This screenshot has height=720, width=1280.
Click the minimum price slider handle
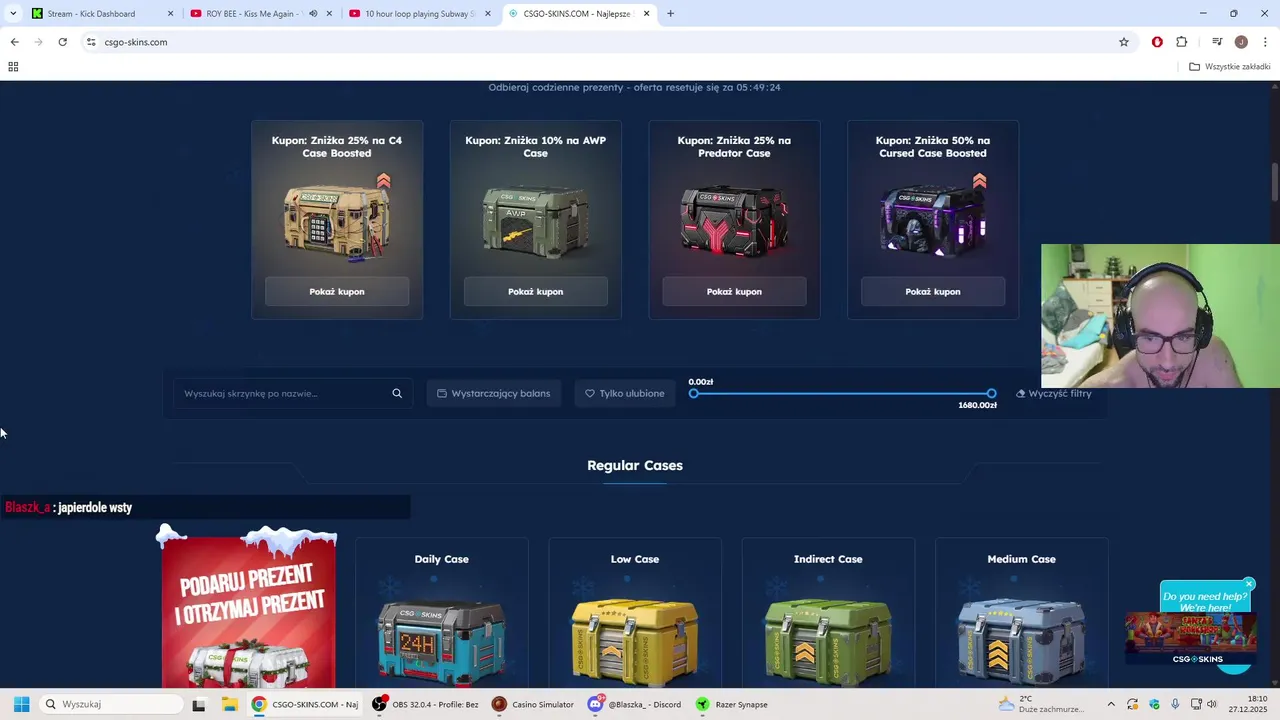coord(694,393)
